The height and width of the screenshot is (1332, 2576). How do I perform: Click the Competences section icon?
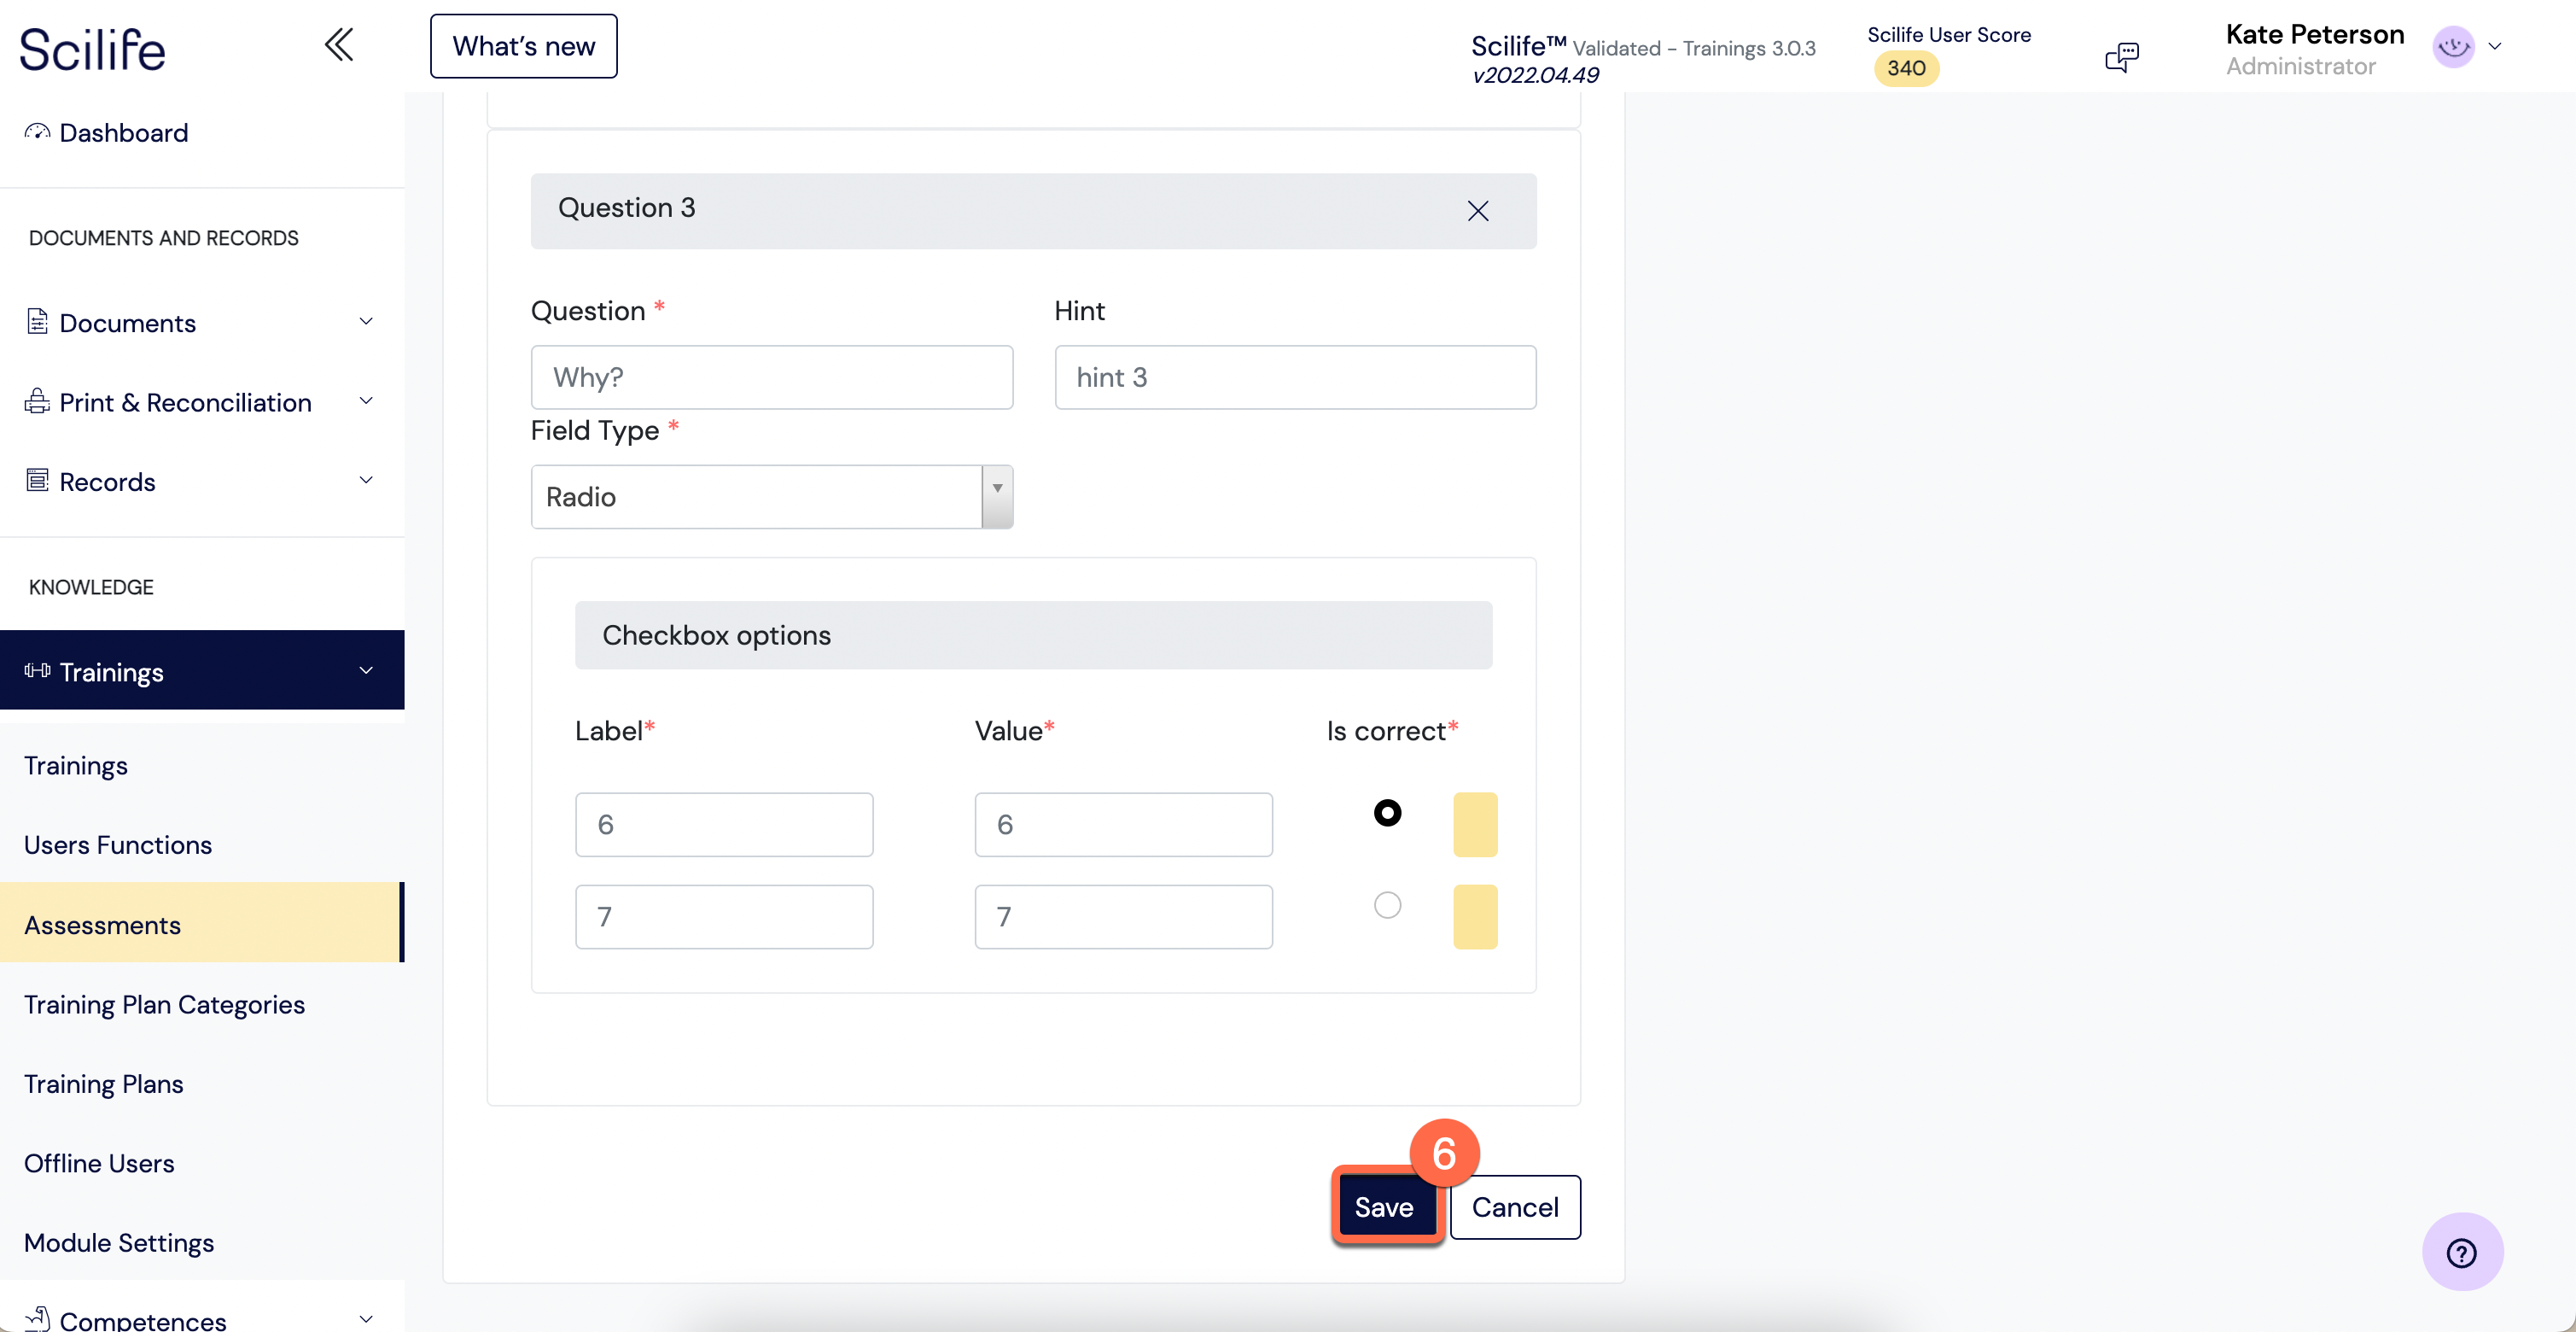coord(36,1318)
